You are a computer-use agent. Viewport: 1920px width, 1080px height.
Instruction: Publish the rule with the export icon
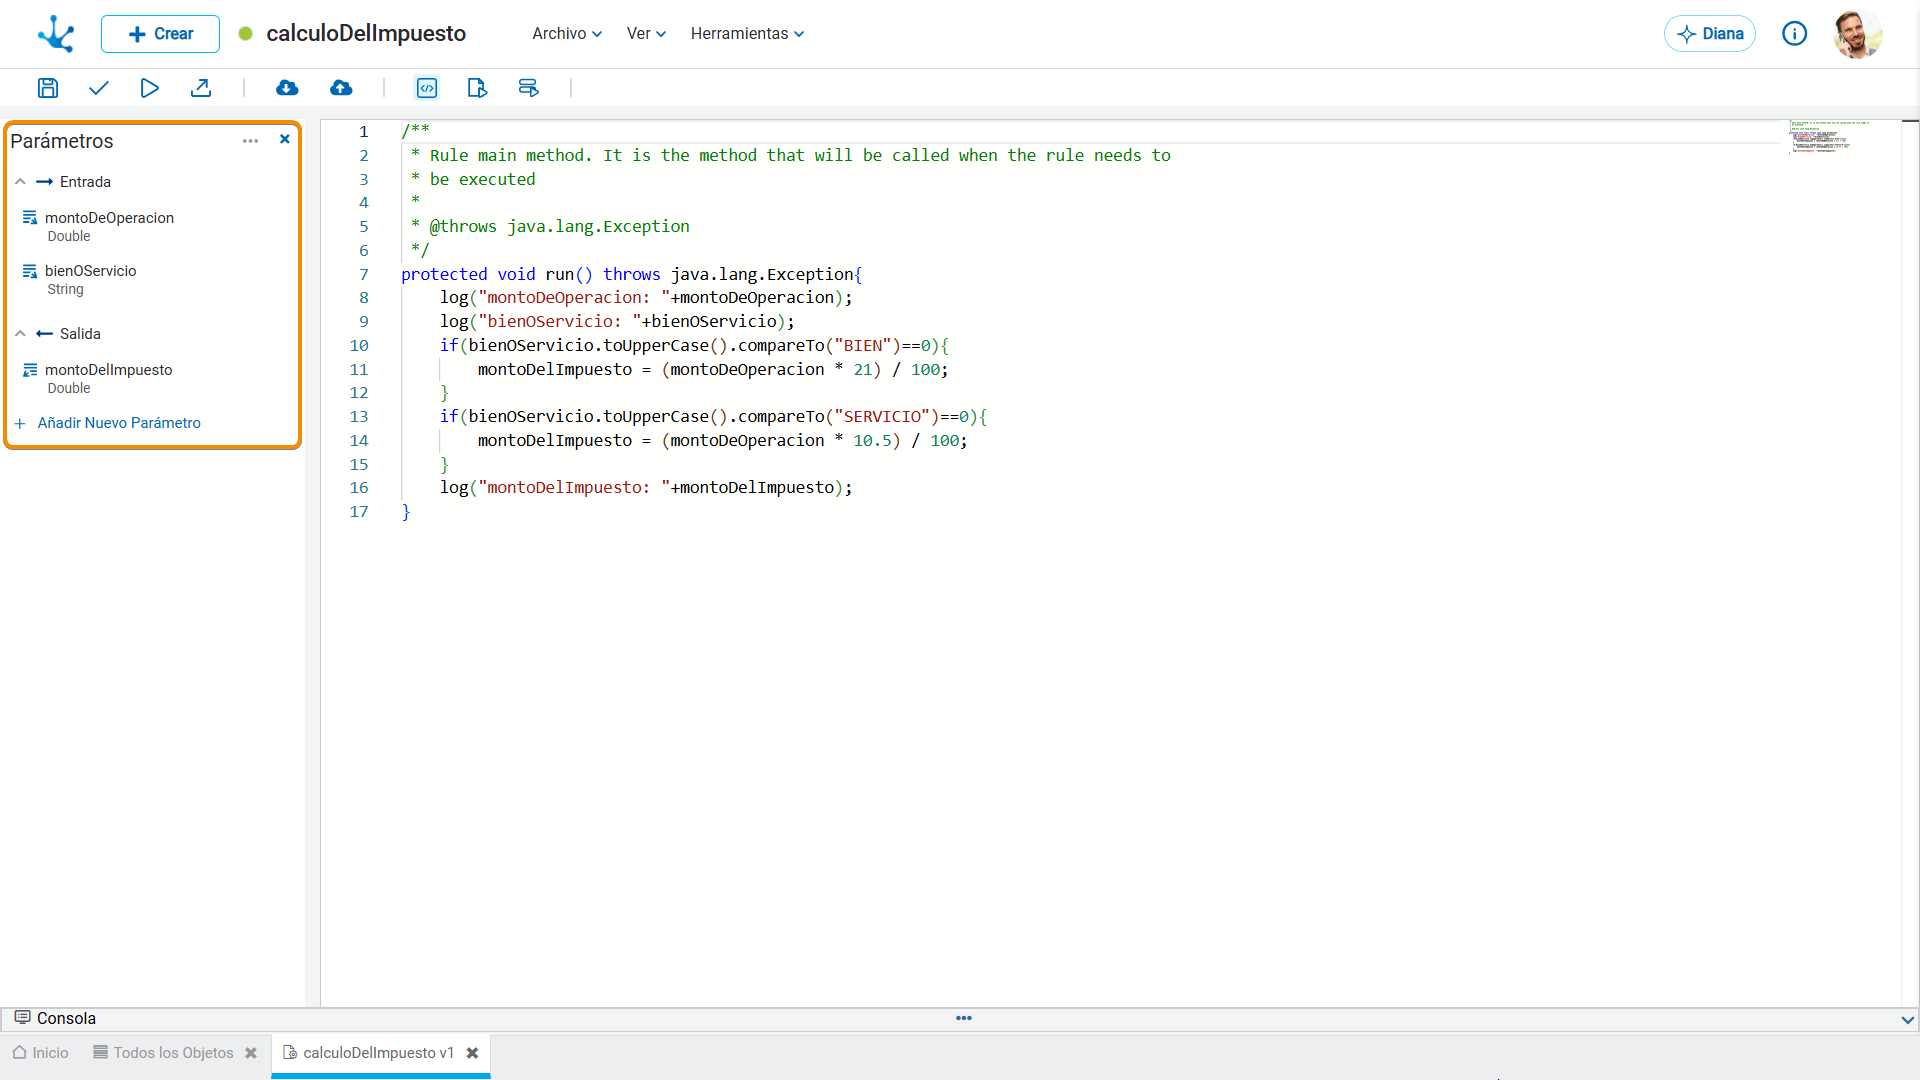pyautogui.click(x=201, y=88)
